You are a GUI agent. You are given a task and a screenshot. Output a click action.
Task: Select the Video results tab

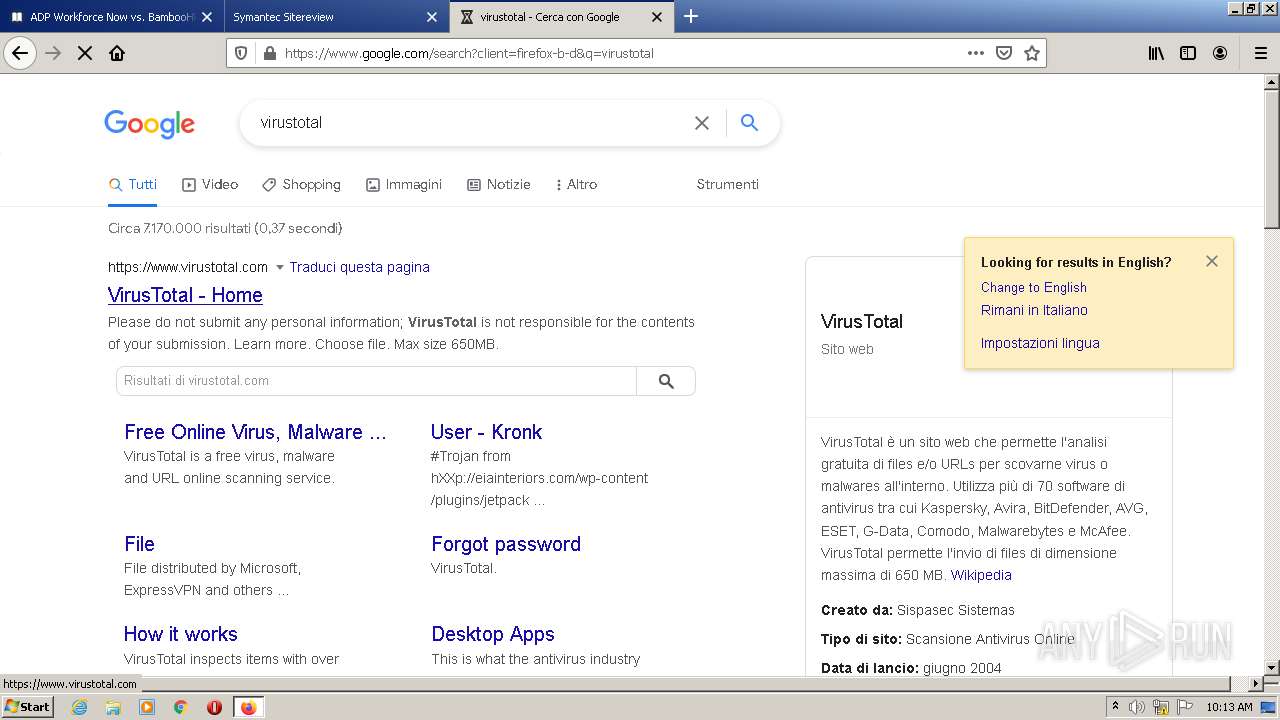[x=210, y=184]
